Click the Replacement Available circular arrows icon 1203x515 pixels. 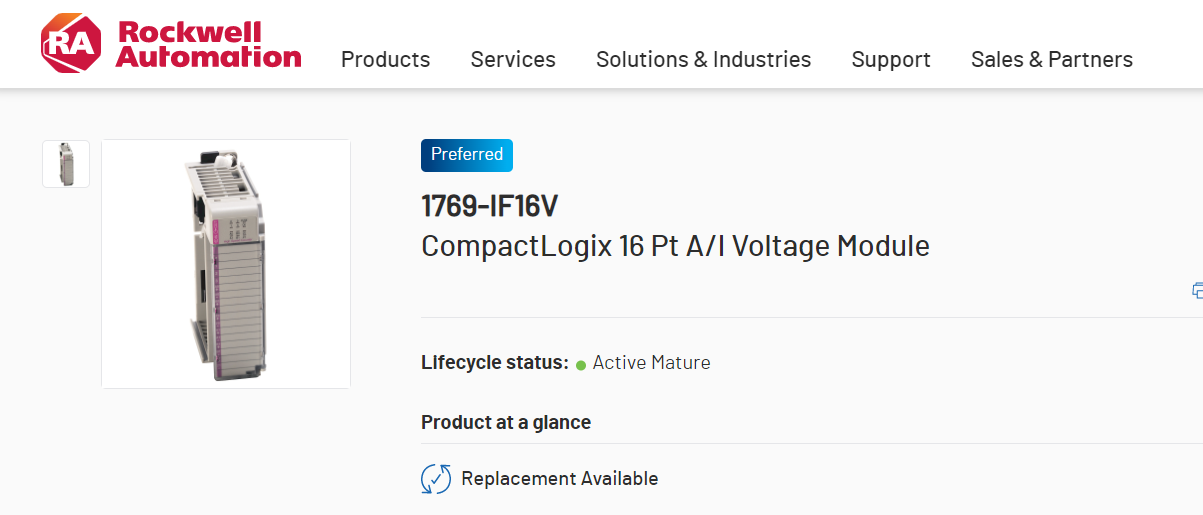[436, 479]
